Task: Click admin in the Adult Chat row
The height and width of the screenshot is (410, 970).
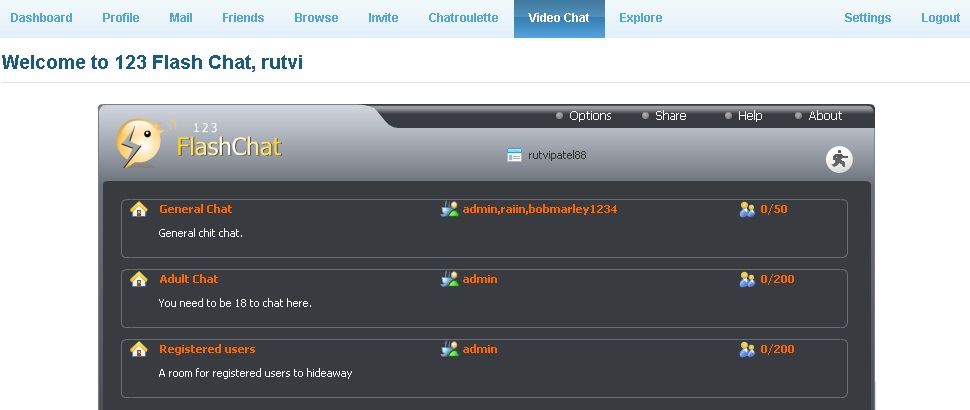Action: pos(480,279)
